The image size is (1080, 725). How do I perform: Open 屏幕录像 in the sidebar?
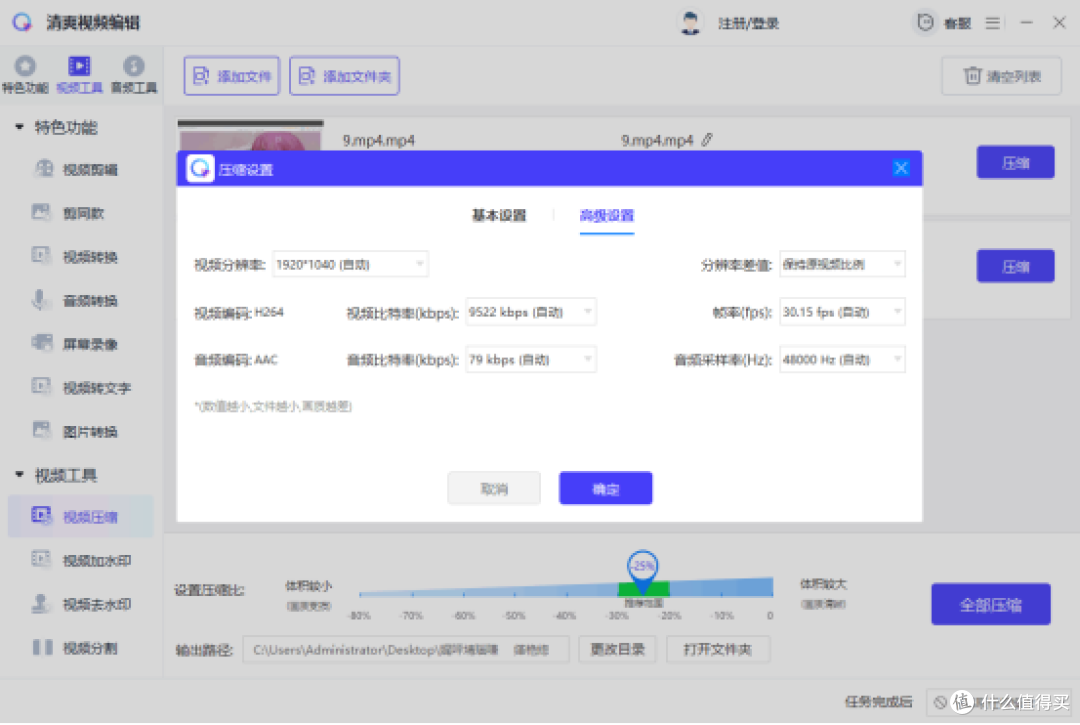coord(76,344)
